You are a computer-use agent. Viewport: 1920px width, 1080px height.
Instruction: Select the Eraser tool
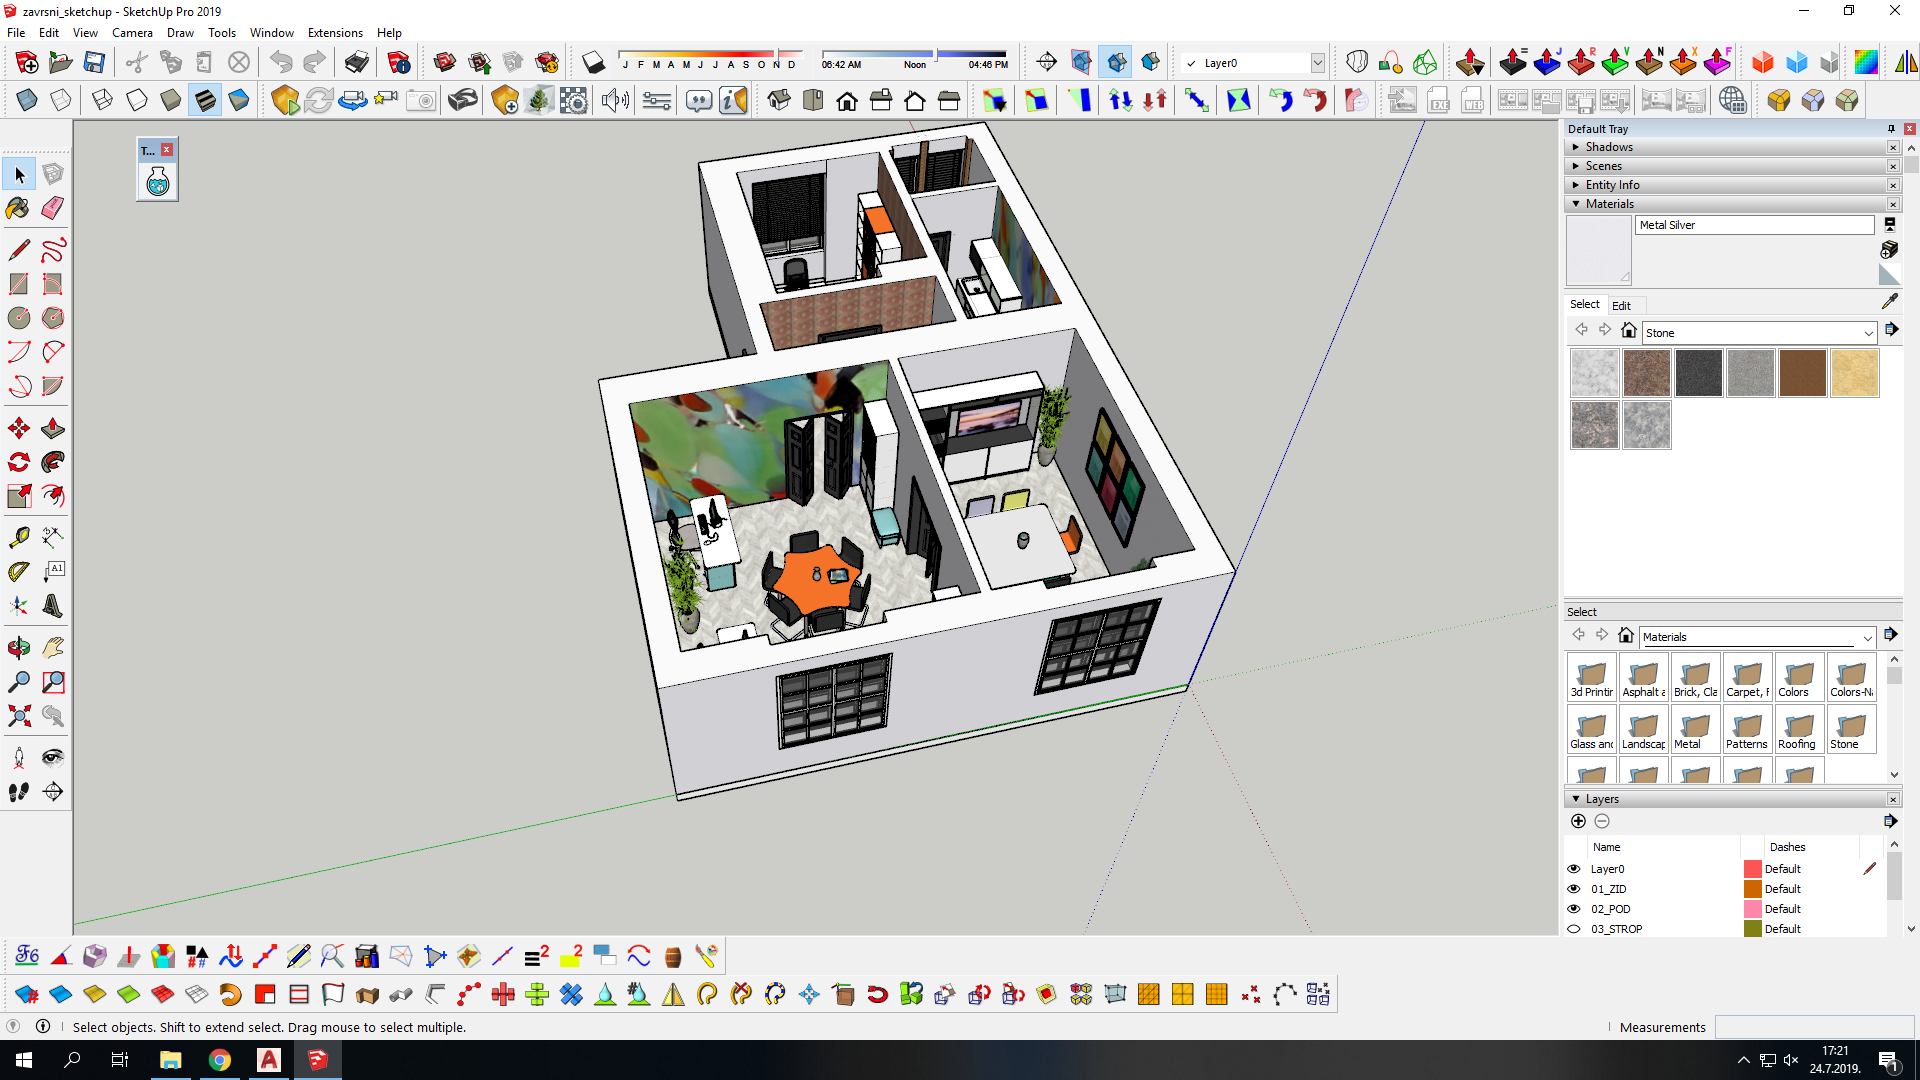tap(53, 208)
